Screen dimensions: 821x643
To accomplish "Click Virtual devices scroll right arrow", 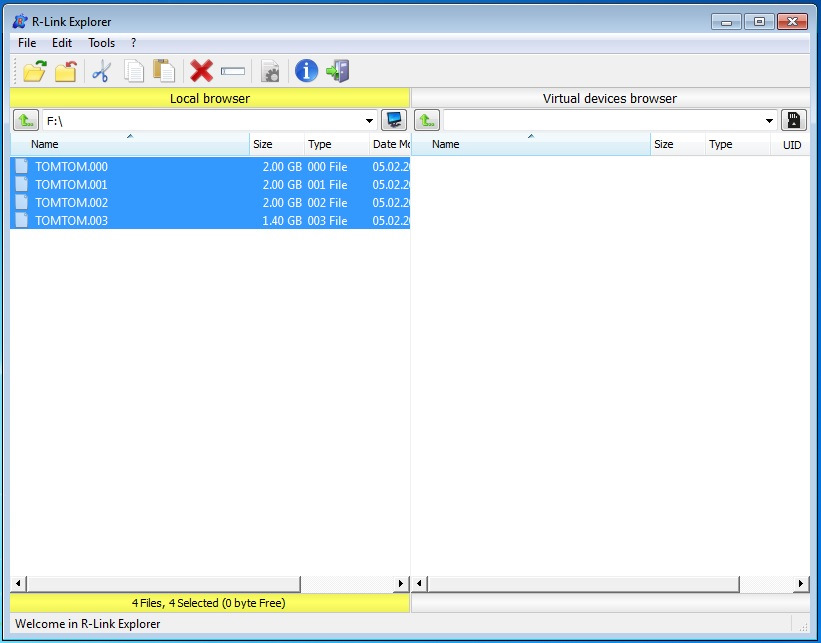I will tap(801, 583).
